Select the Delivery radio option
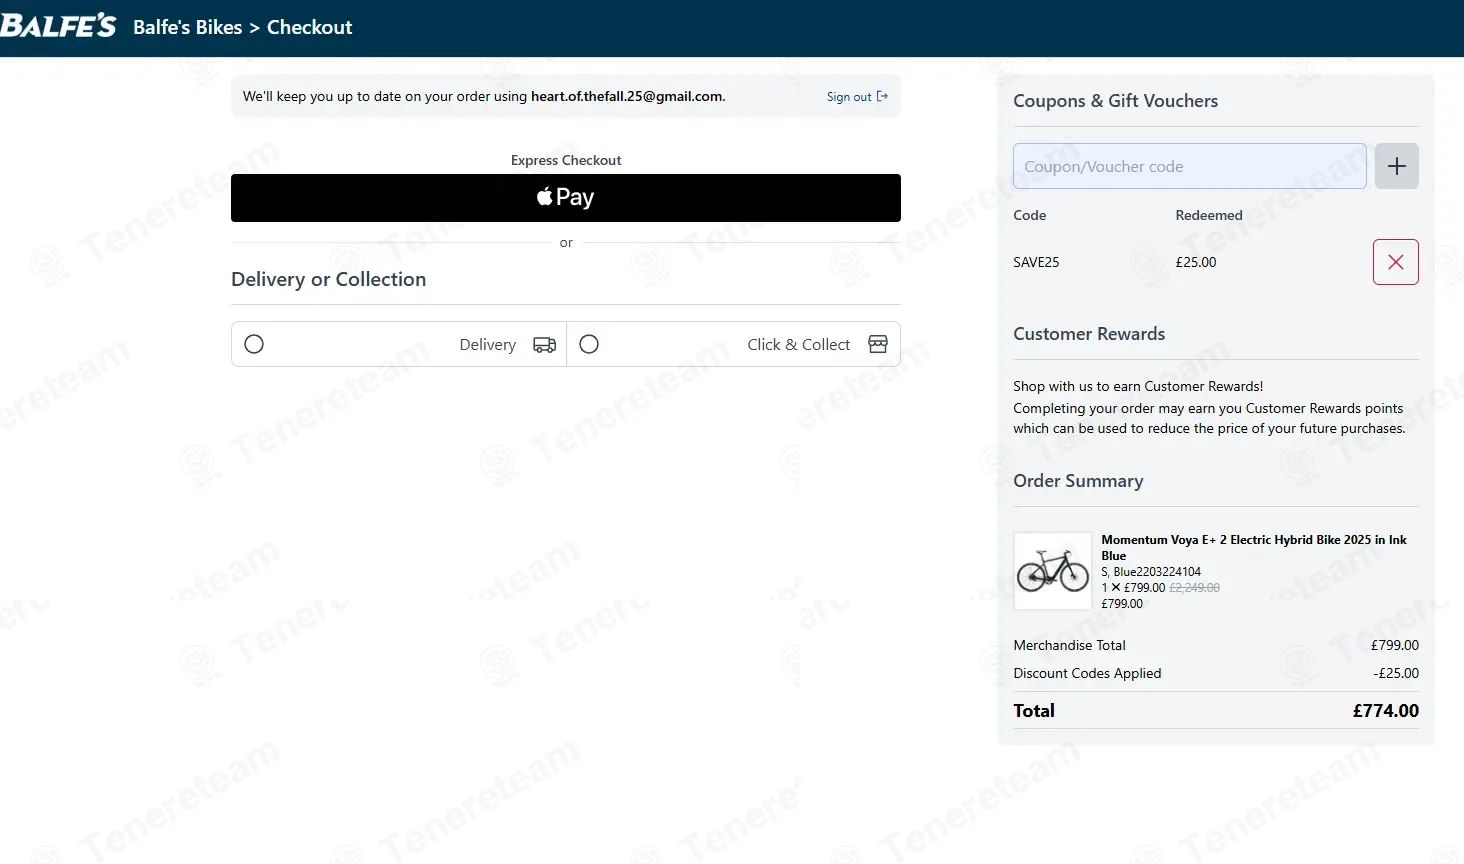The height and width of the screenshot is (864, 1464). [254, 344]
